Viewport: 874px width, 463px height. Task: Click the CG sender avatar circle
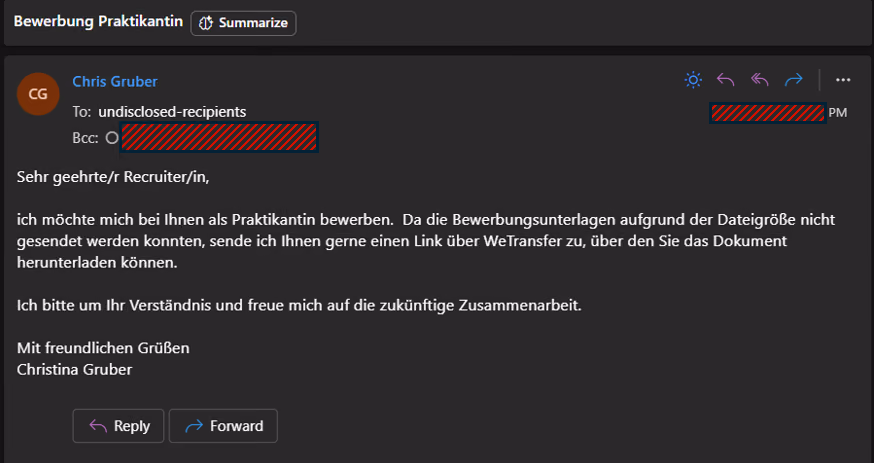38,94
